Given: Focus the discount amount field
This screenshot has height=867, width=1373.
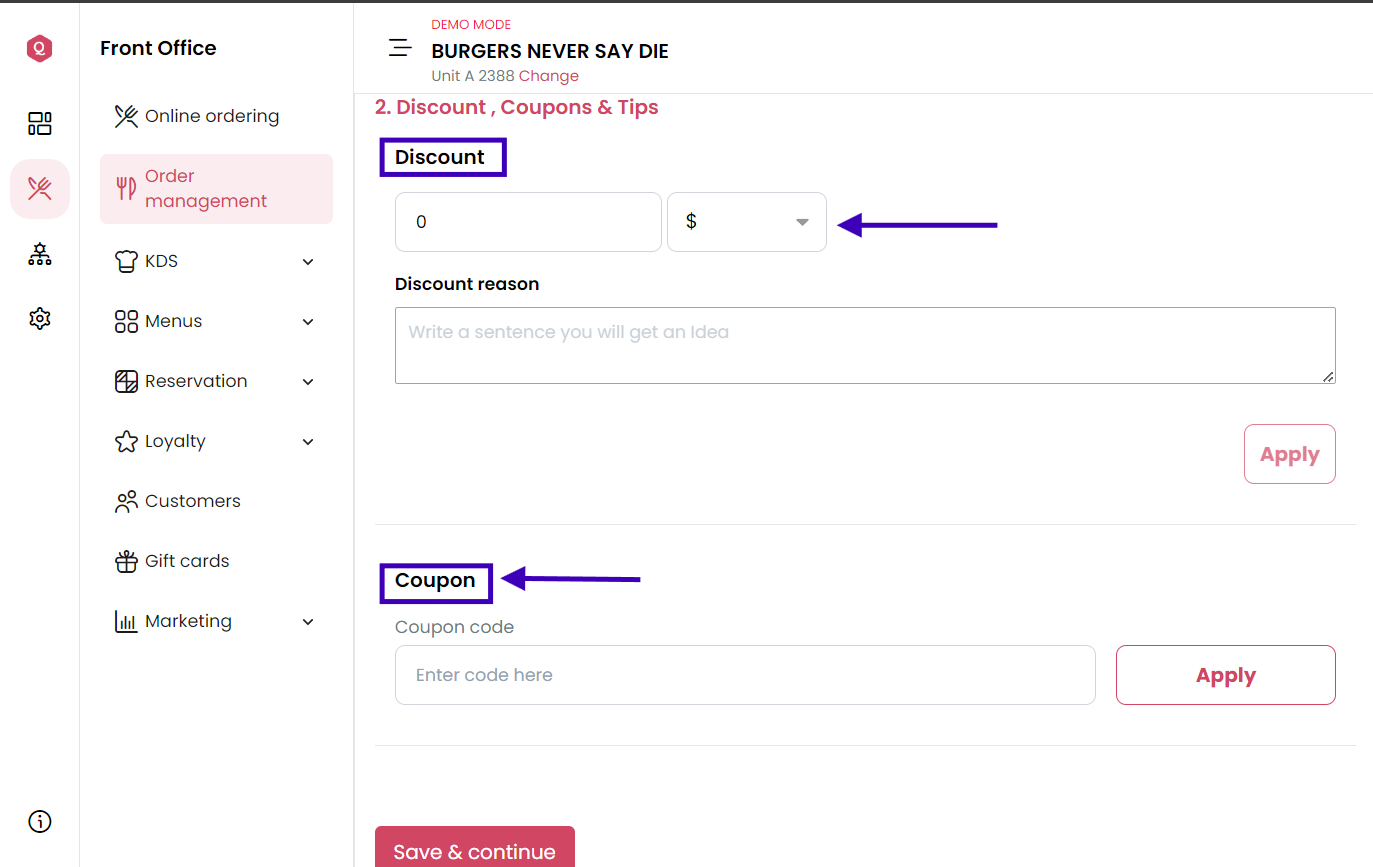Looking at the screenshot, I should [528, 222].
